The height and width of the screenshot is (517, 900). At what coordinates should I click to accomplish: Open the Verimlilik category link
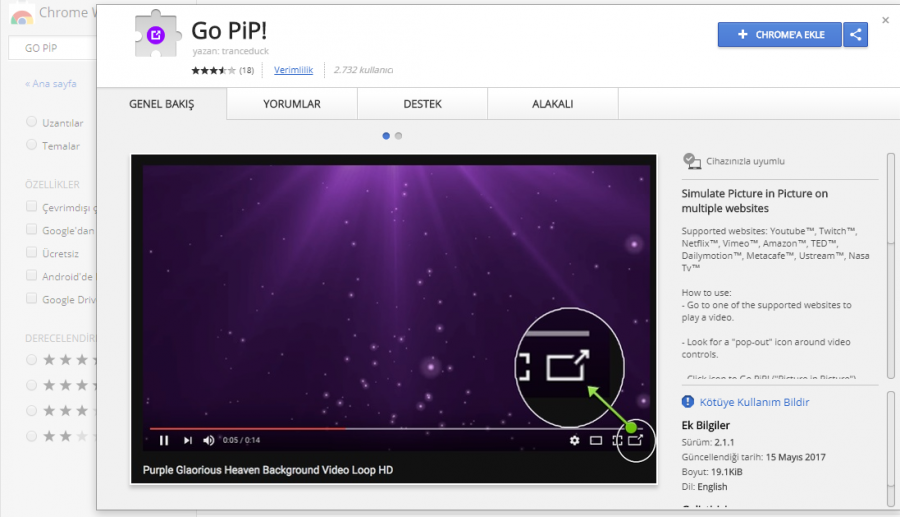(293, 70)
